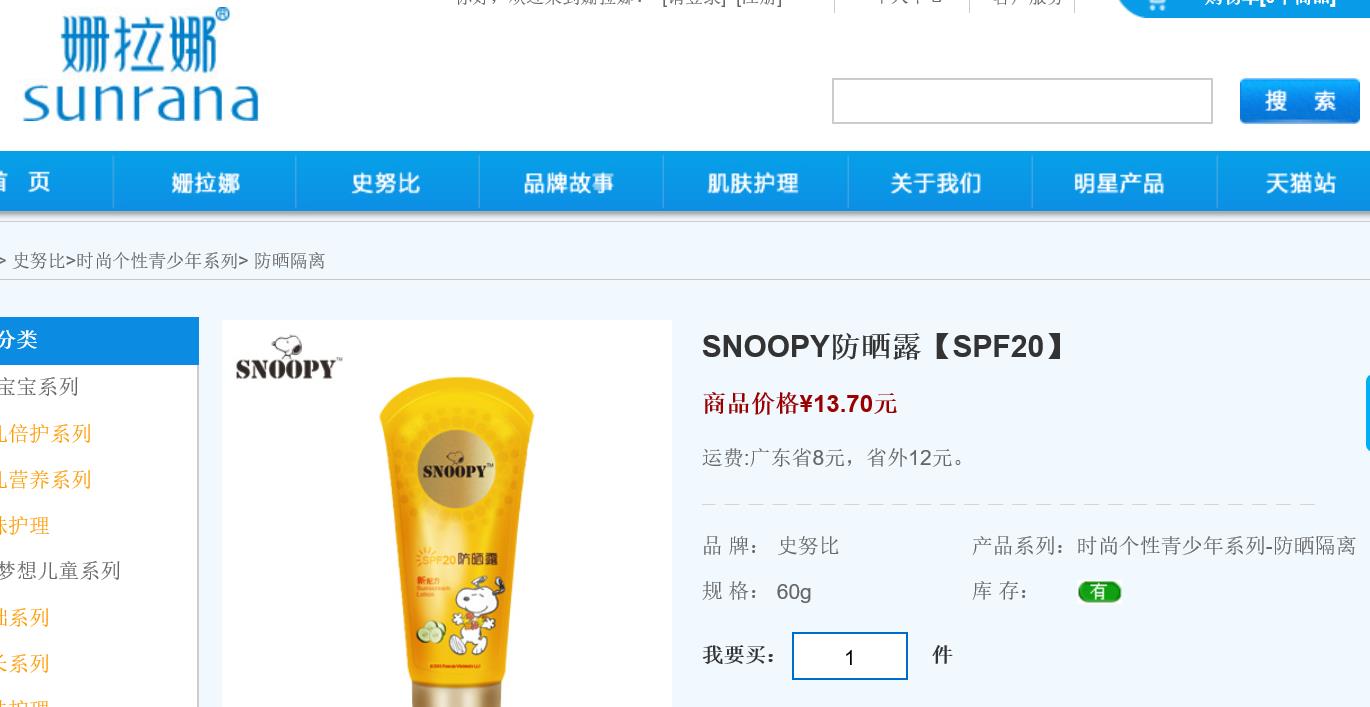Screen dimensions: 1370x707
Task: Select 宝宝系列 in category sidebar
Action: point(39,387)
